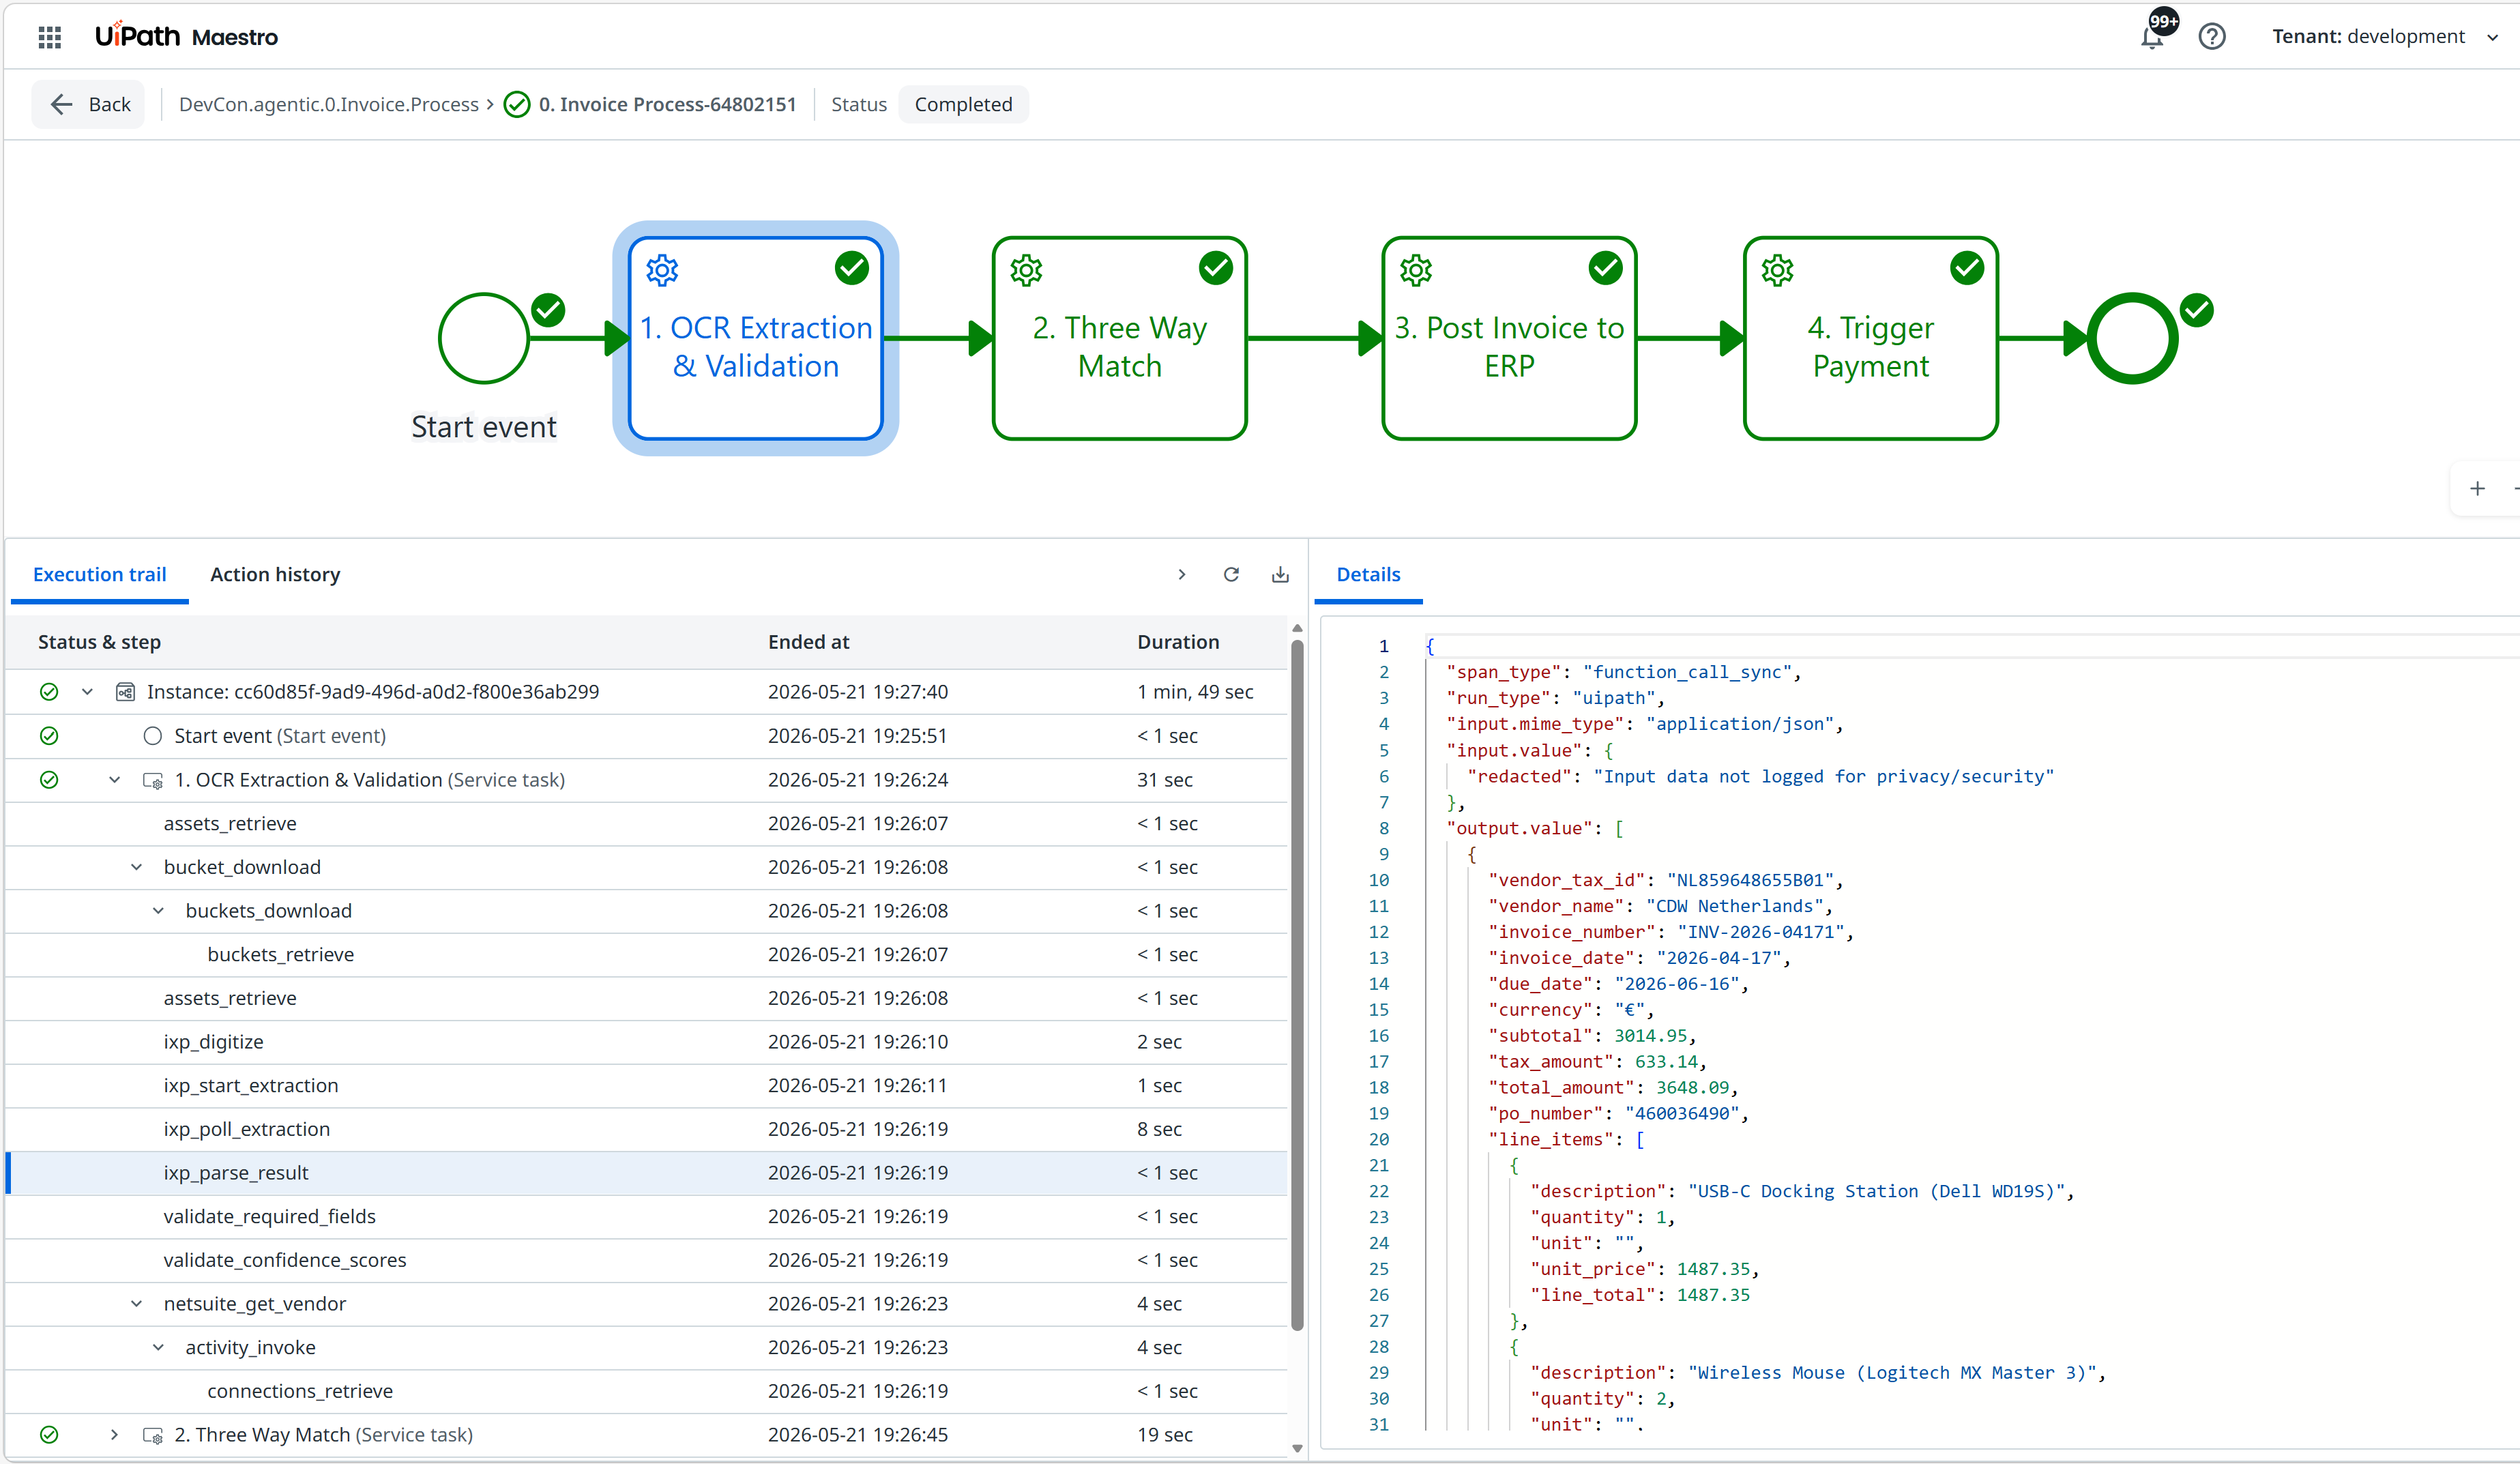Viewport: 2520px width, 1464px height.
Task: Click green checkmark on OCR Extraction node
Action: tap(852, 268)
